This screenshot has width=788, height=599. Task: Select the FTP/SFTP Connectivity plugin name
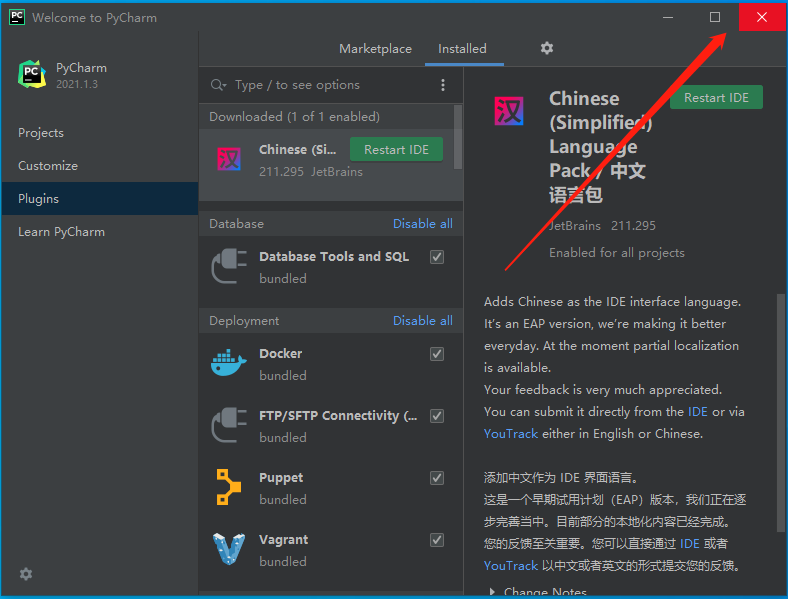pos(338,416)
